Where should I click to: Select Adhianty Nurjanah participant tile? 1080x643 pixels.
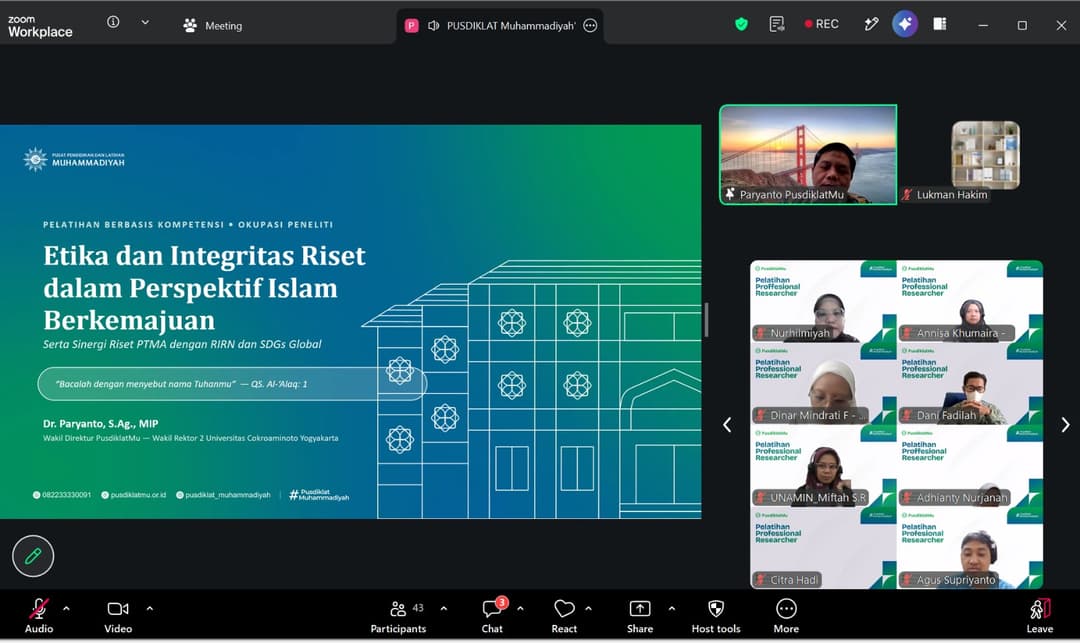click(x=970, y=466)
